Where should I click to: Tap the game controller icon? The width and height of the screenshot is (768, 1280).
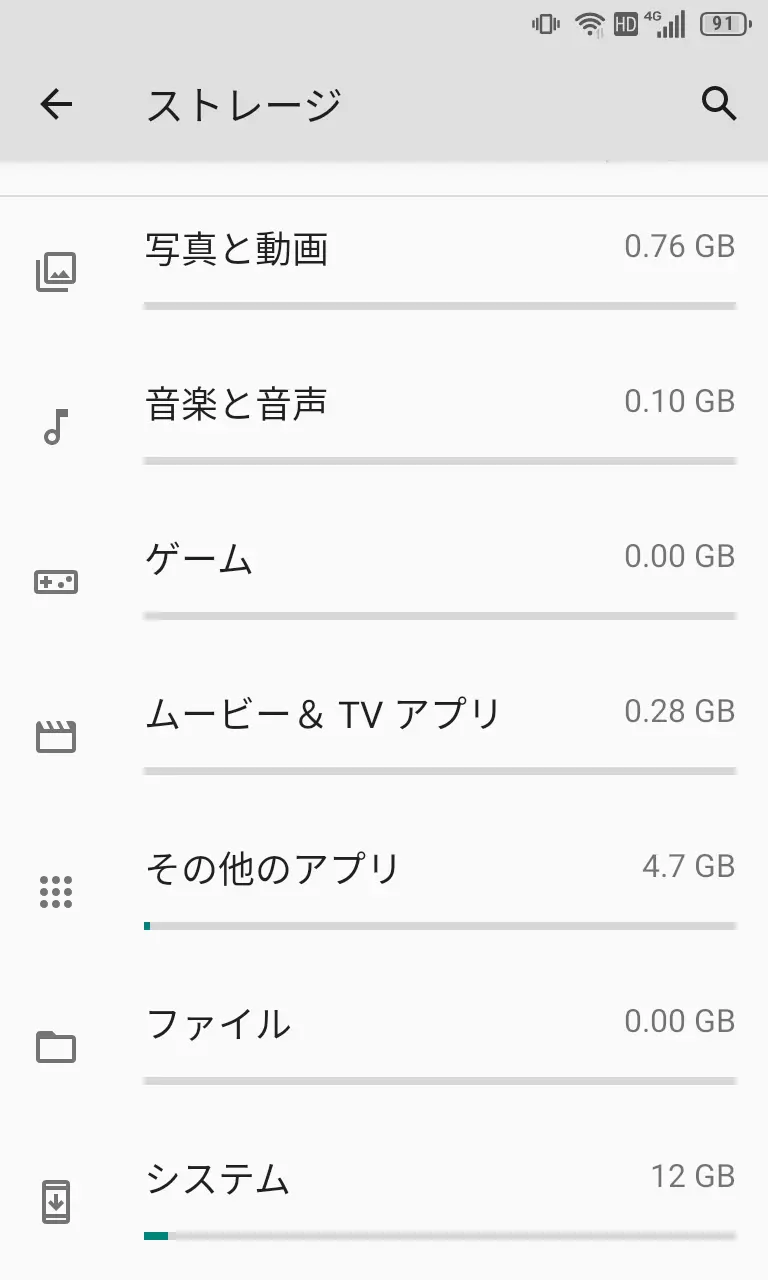click(56, 581)
